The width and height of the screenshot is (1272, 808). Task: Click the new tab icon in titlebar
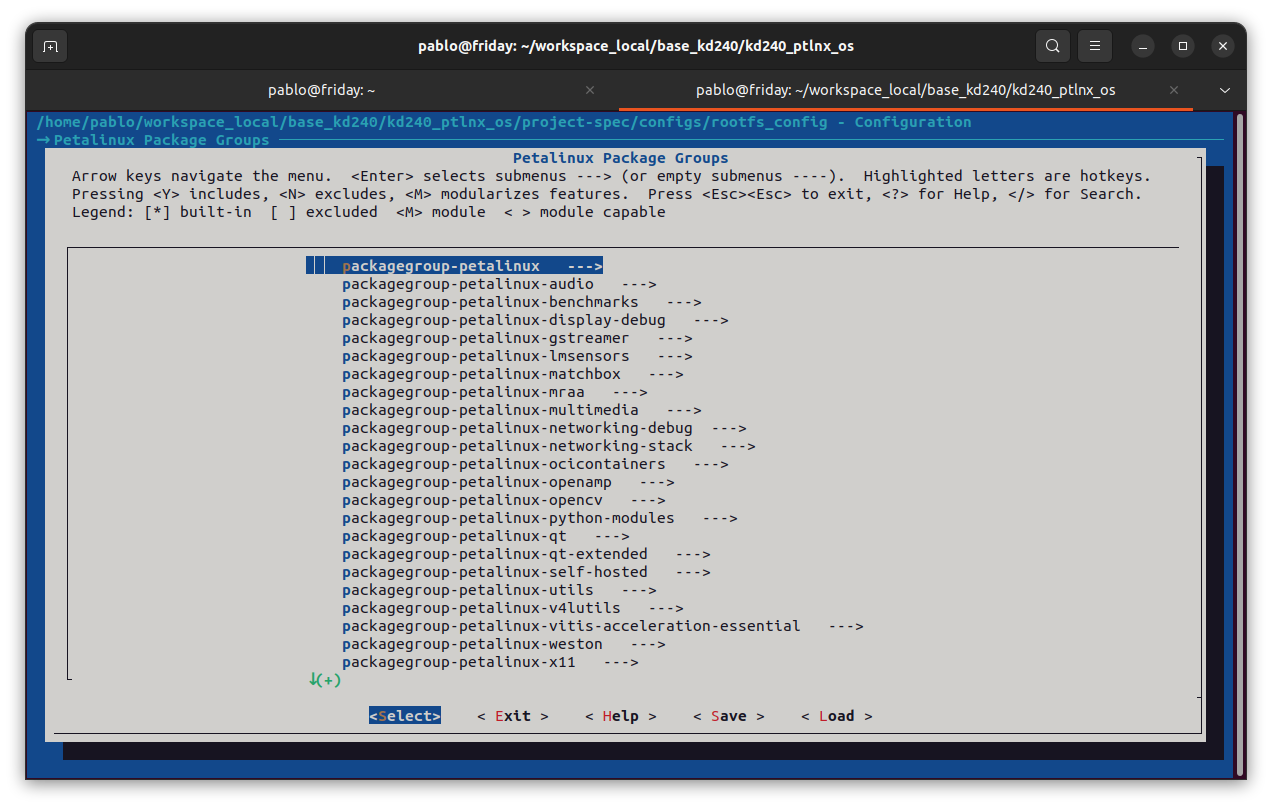(51, 46)
